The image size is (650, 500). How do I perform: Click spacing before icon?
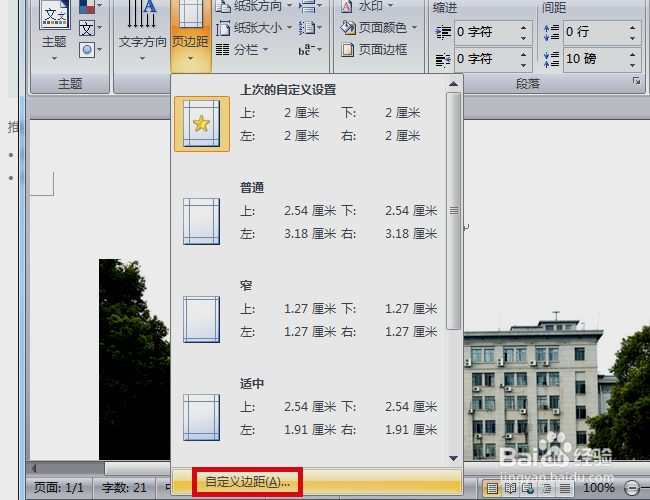point(551,32)
